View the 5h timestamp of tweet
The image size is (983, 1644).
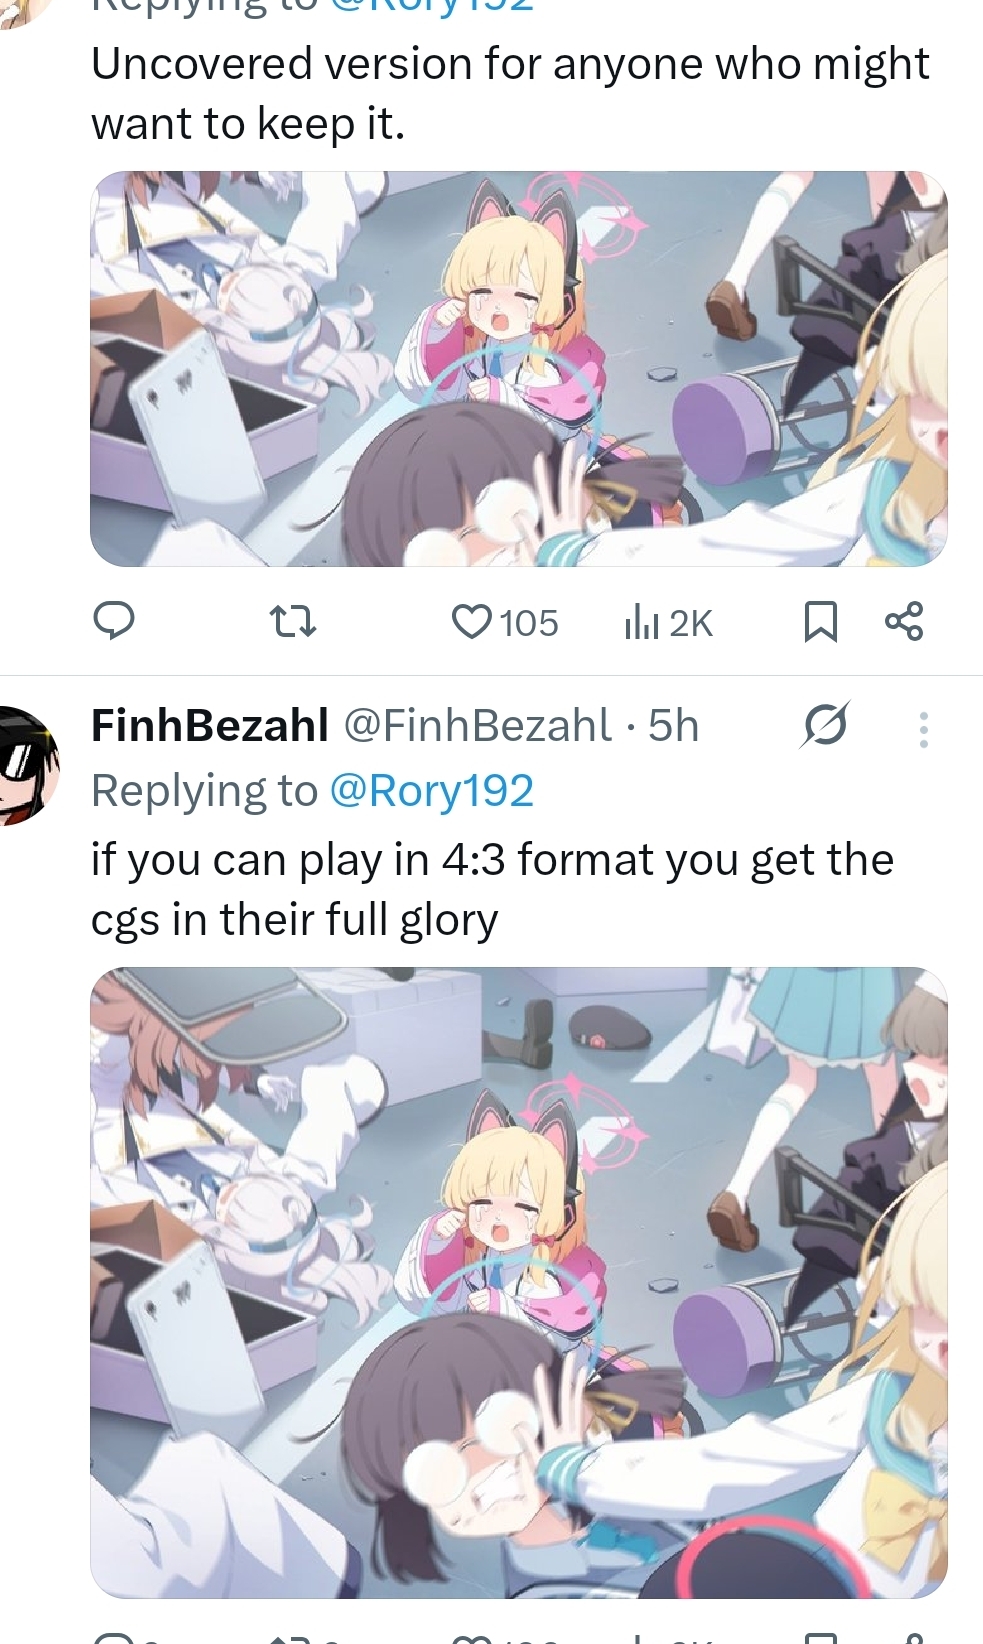pyautogui.click(x=673, y=725)
